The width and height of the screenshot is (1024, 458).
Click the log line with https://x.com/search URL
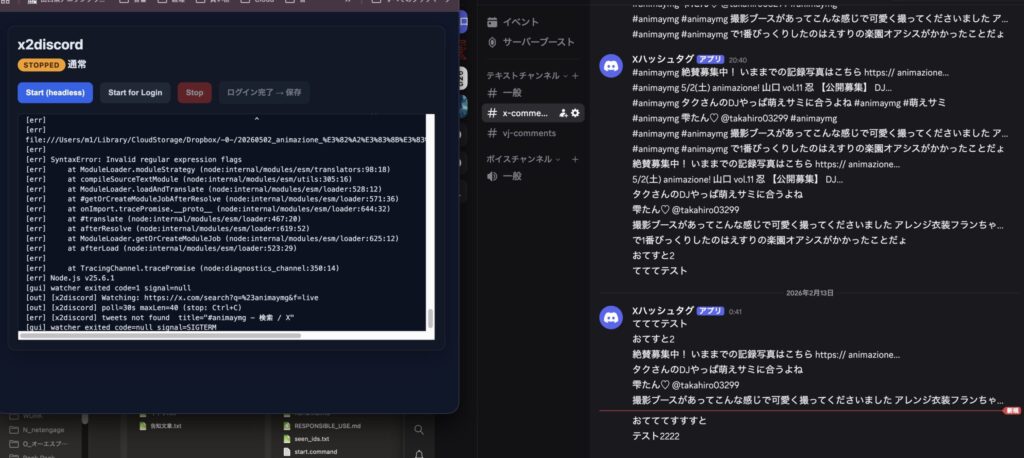pos(172,297)
